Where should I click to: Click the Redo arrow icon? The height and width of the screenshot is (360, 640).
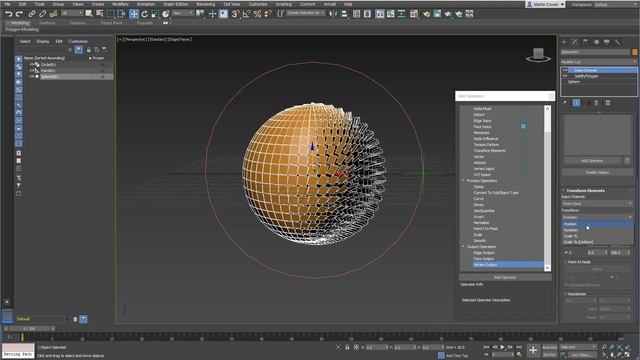click(x=19, y=14)
